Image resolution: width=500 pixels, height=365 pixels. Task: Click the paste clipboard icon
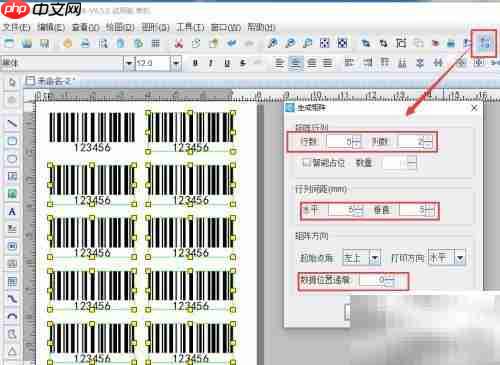tap(213, 43)
